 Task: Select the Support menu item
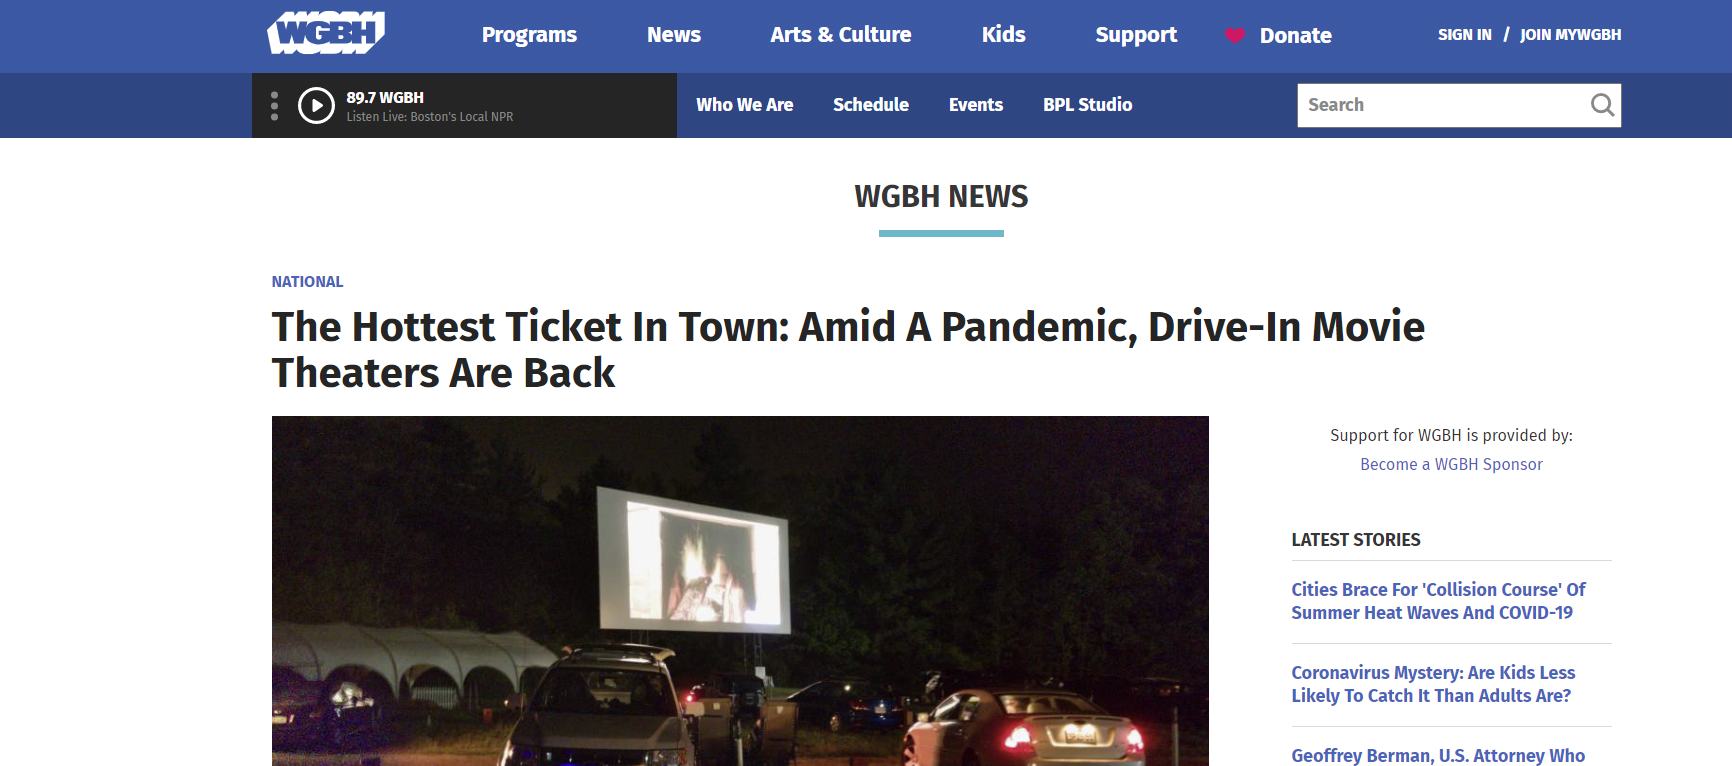tap(1136, 35)
